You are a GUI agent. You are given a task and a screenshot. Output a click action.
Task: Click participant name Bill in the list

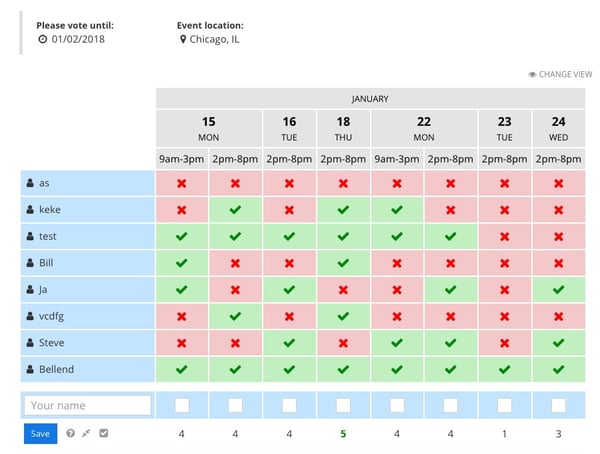pyautogui.click(x=45, y=263)
